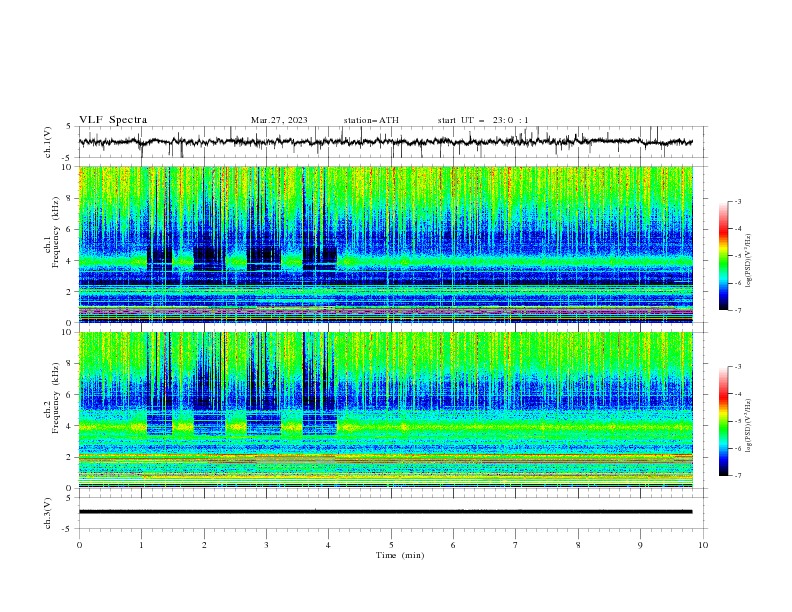Click the ch.3(V) black waveform band

385,512
